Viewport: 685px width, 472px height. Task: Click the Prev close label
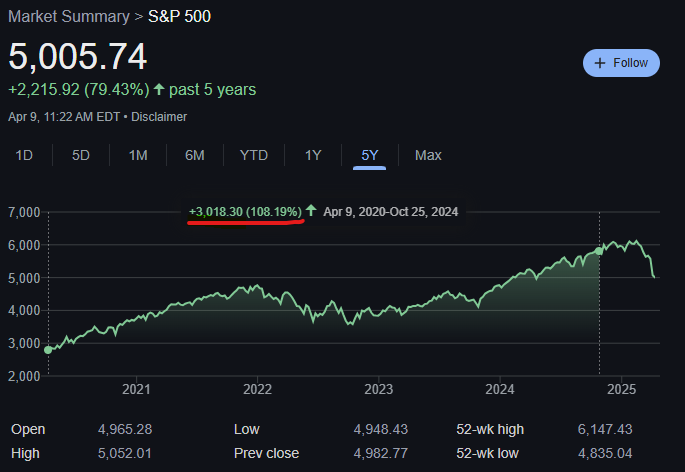pos(266,453)
